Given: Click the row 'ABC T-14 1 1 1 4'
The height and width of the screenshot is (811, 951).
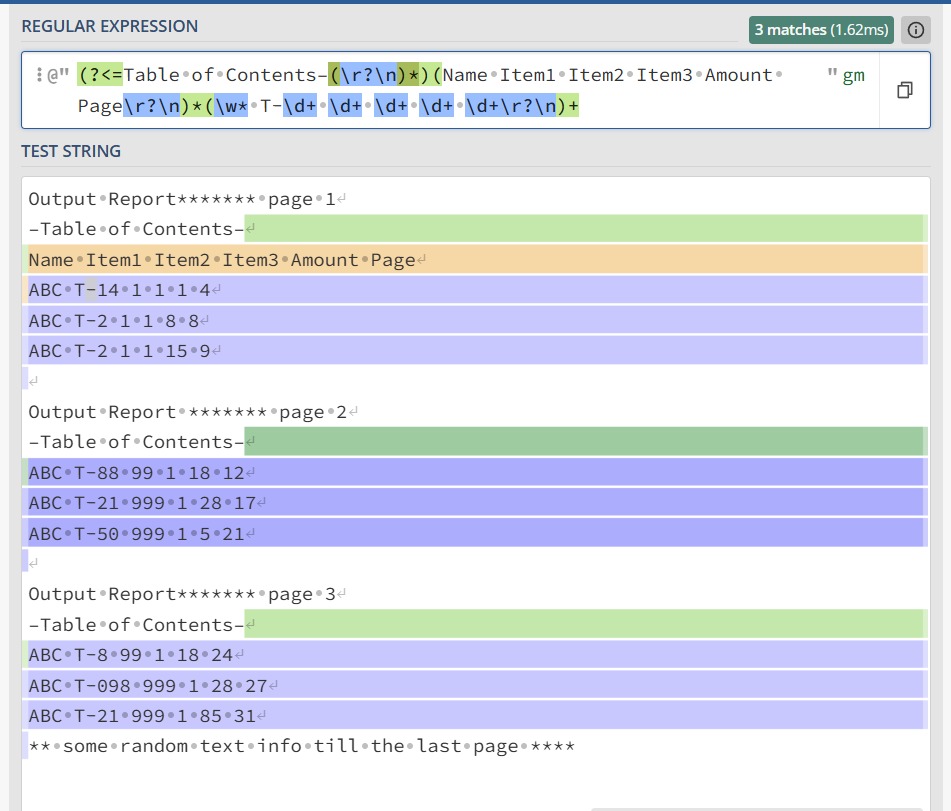Looking at the screenshot, I should [119, 290].
